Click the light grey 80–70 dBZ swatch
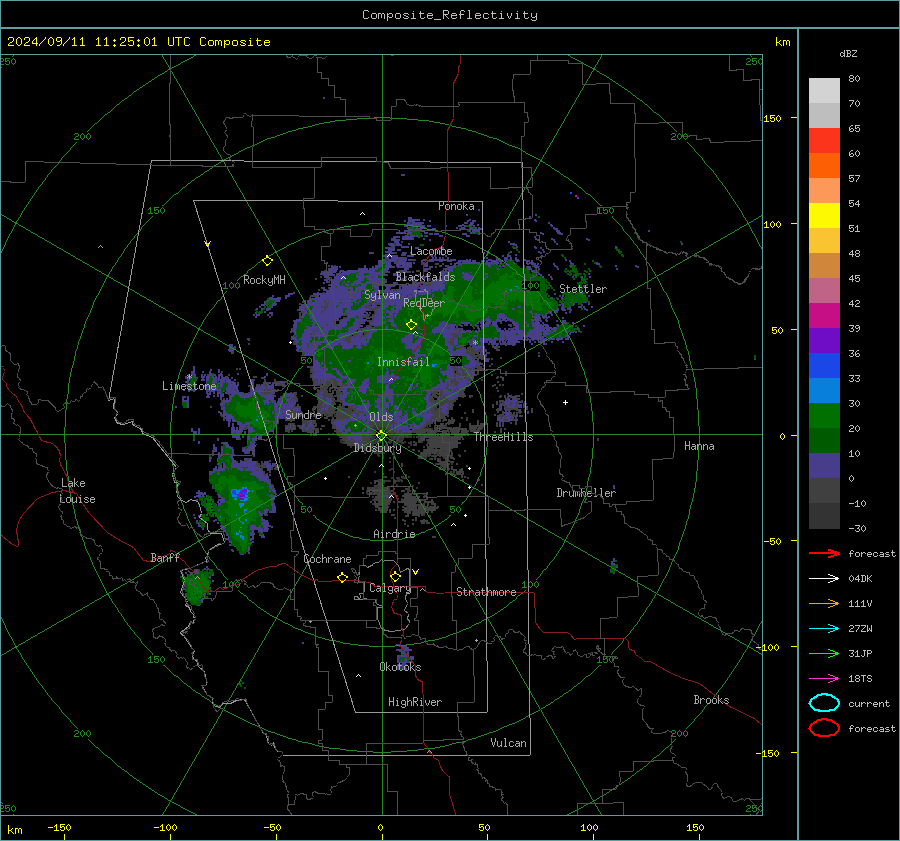 pyautogui.click(x=824, y=91)
